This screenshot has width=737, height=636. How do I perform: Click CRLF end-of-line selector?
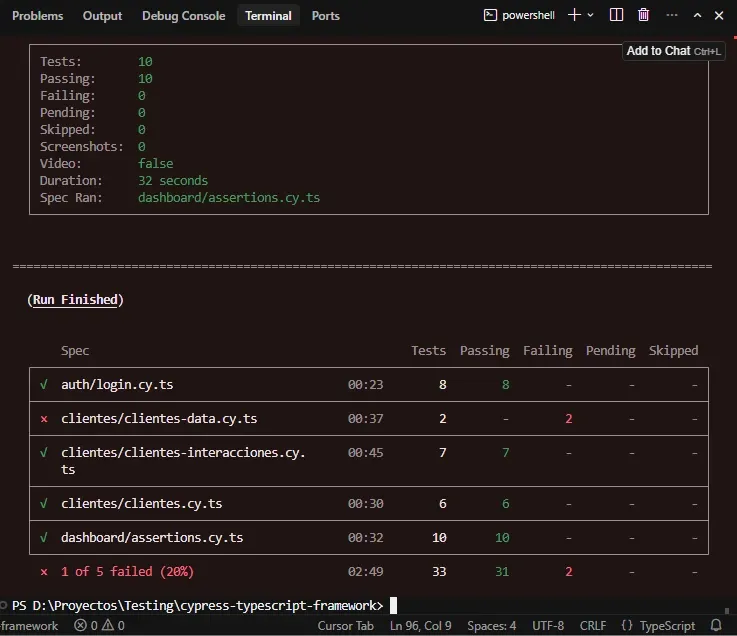tap(593, 626)
